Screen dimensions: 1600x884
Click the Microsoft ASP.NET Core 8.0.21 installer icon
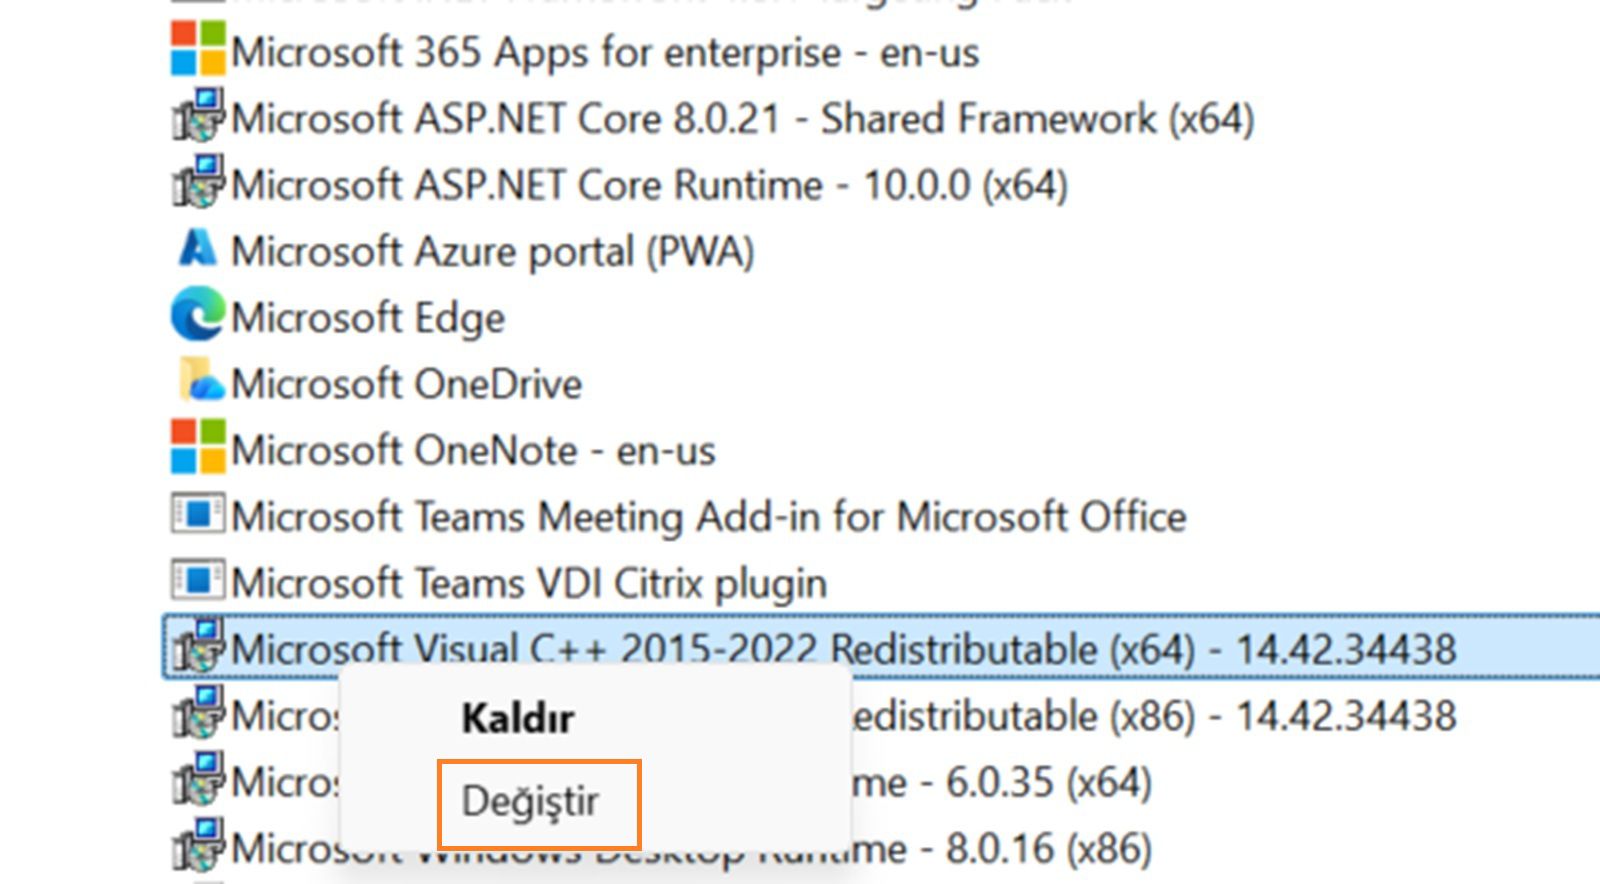point(200,119)
